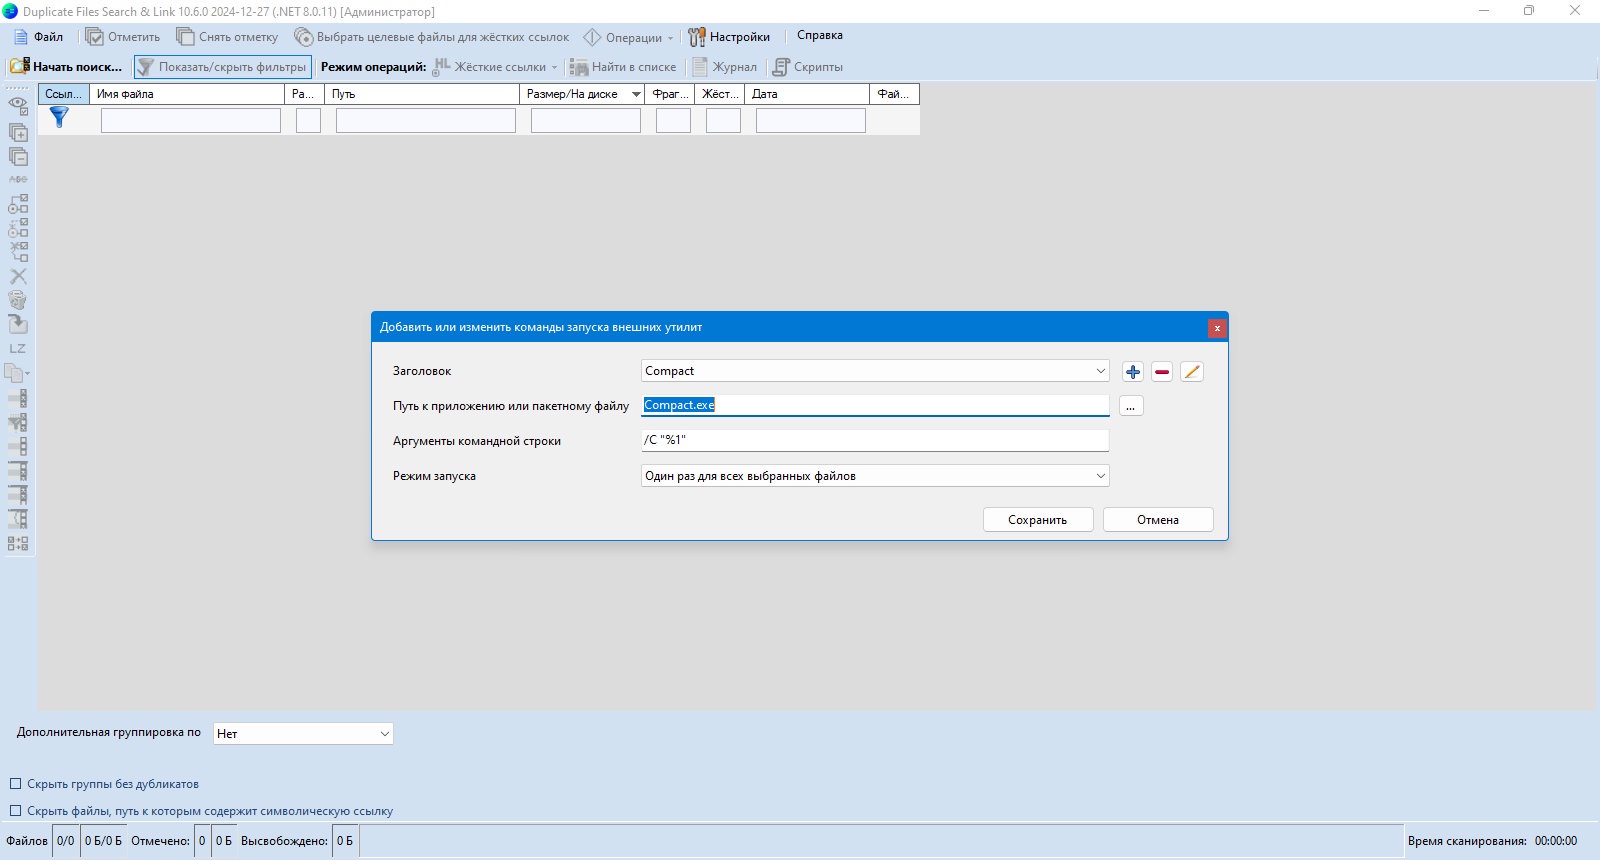This screenshot has height=860, width=1600.
Task: Open the Файл menu
Action: tap(38, 37)
